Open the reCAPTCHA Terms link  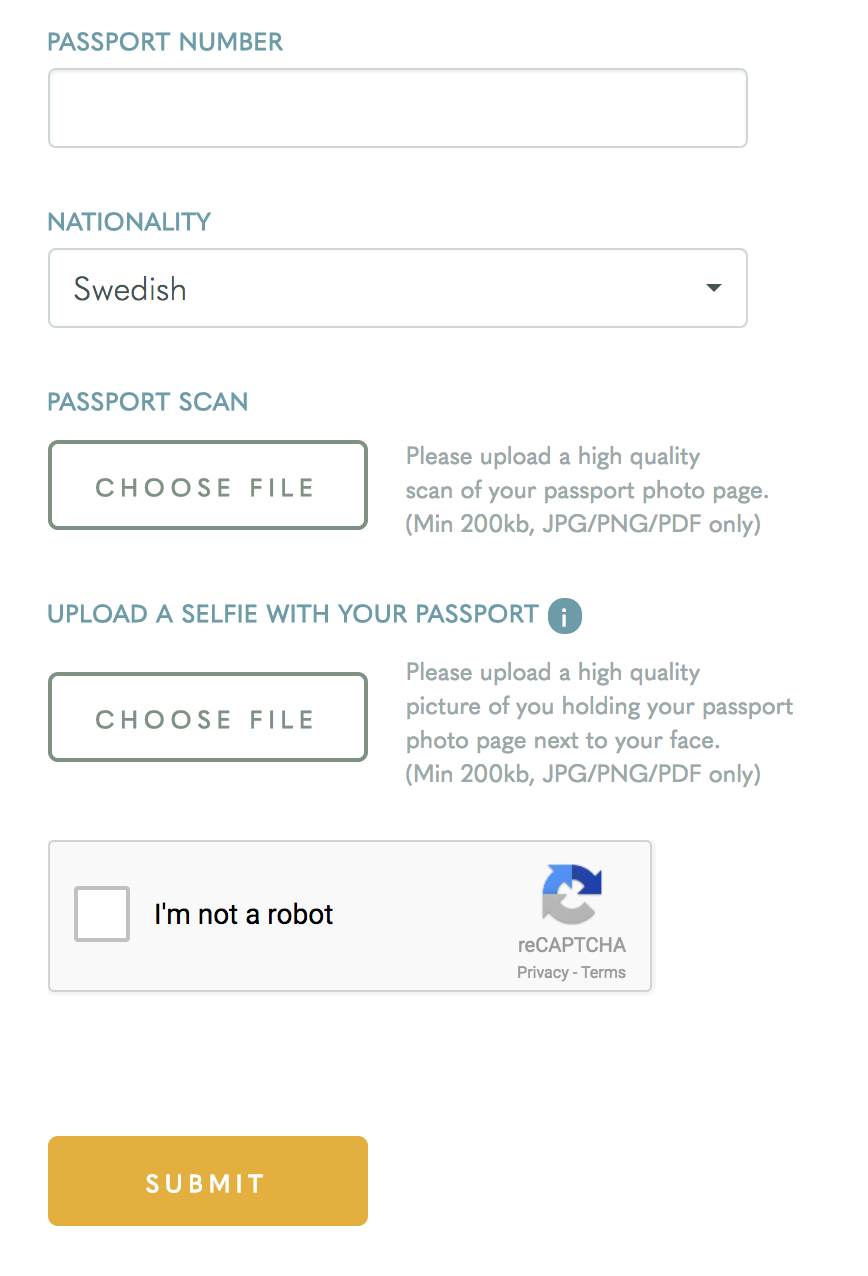coord(604,972)
